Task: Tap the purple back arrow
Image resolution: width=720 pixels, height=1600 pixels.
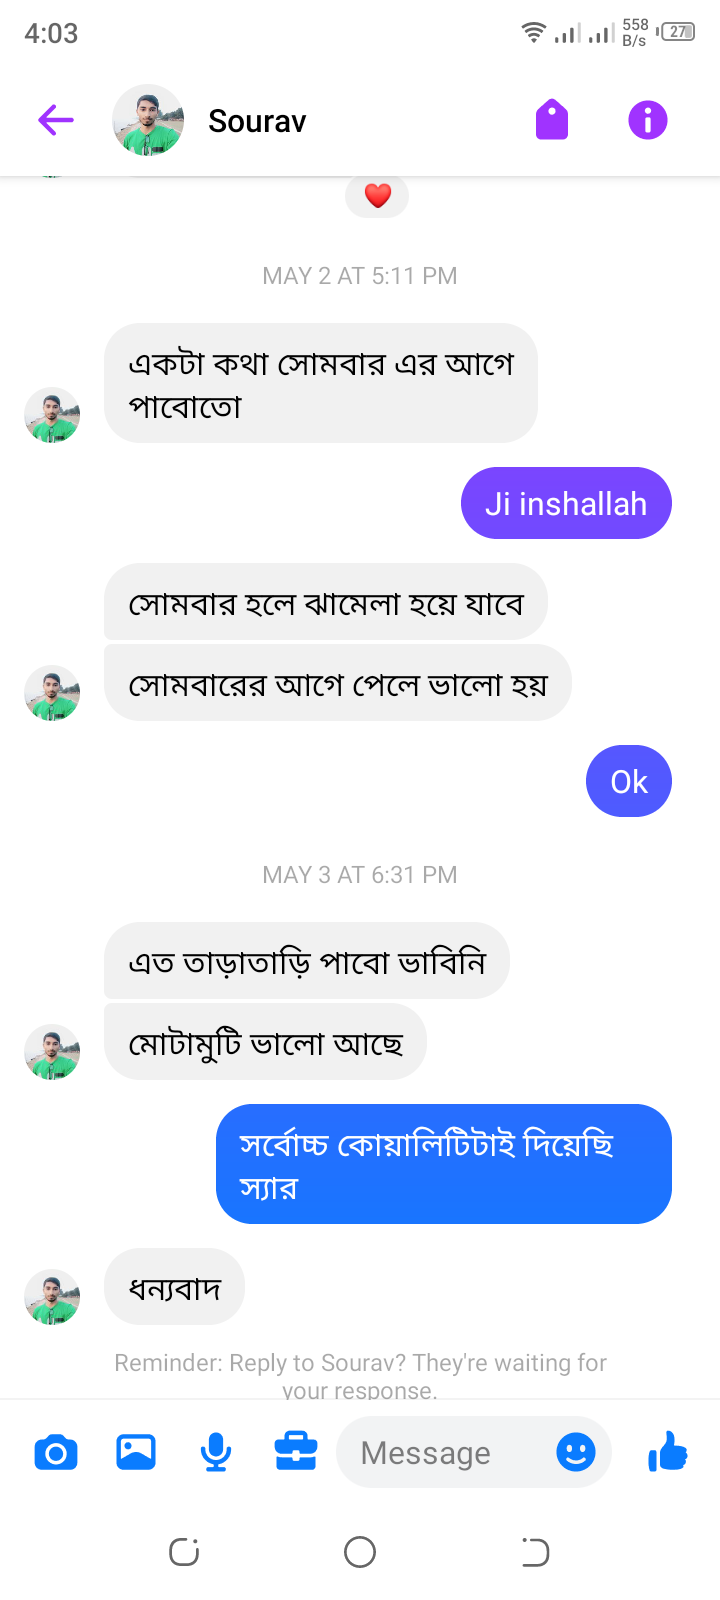Action: [x=56, y=121]
